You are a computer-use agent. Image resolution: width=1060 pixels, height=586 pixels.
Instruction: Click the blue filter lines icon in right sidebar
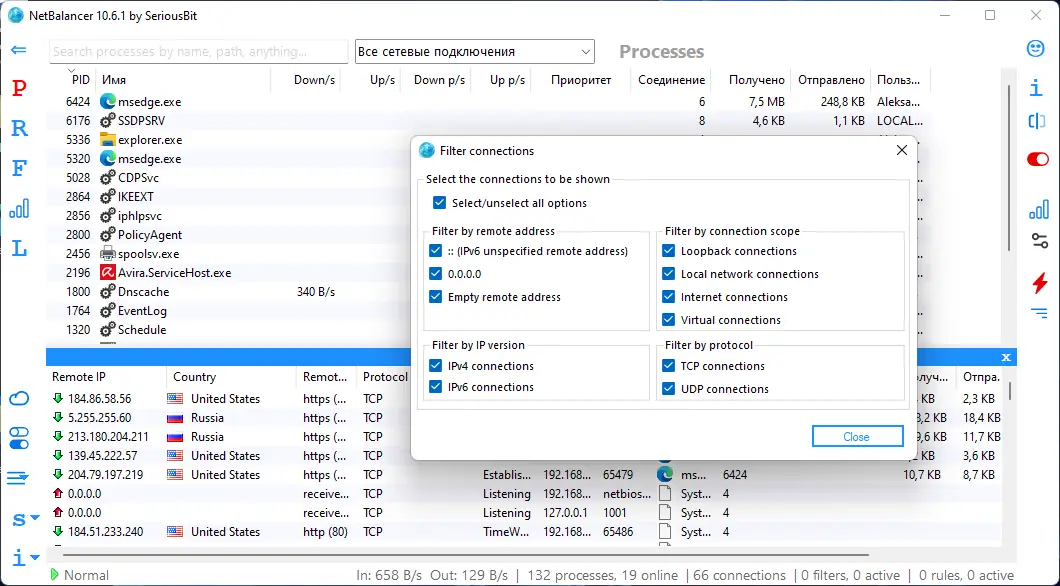tap(1039, 312)
